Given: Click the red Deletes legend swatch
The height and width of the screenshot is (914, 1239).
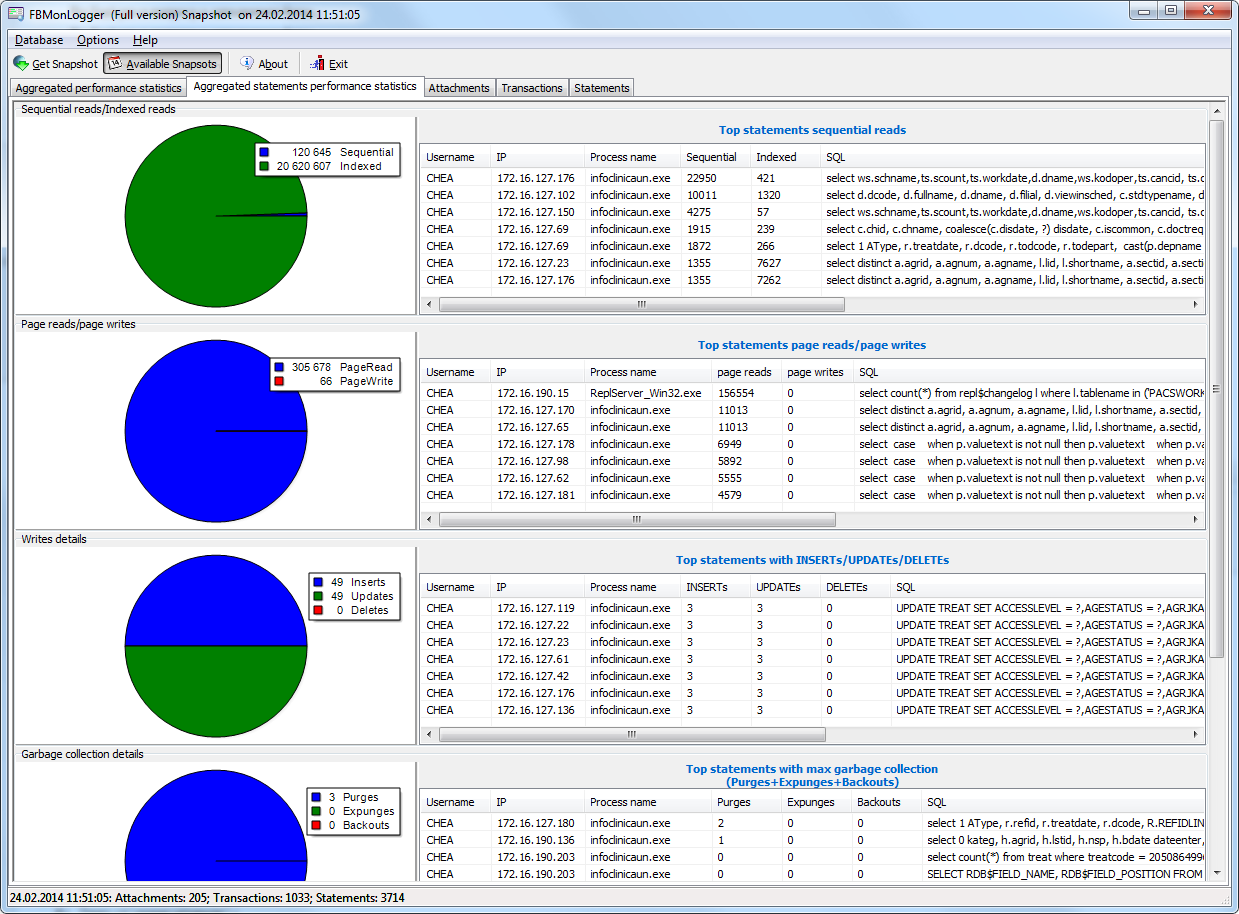Looking at the screenshot, I should coord(318,610).
